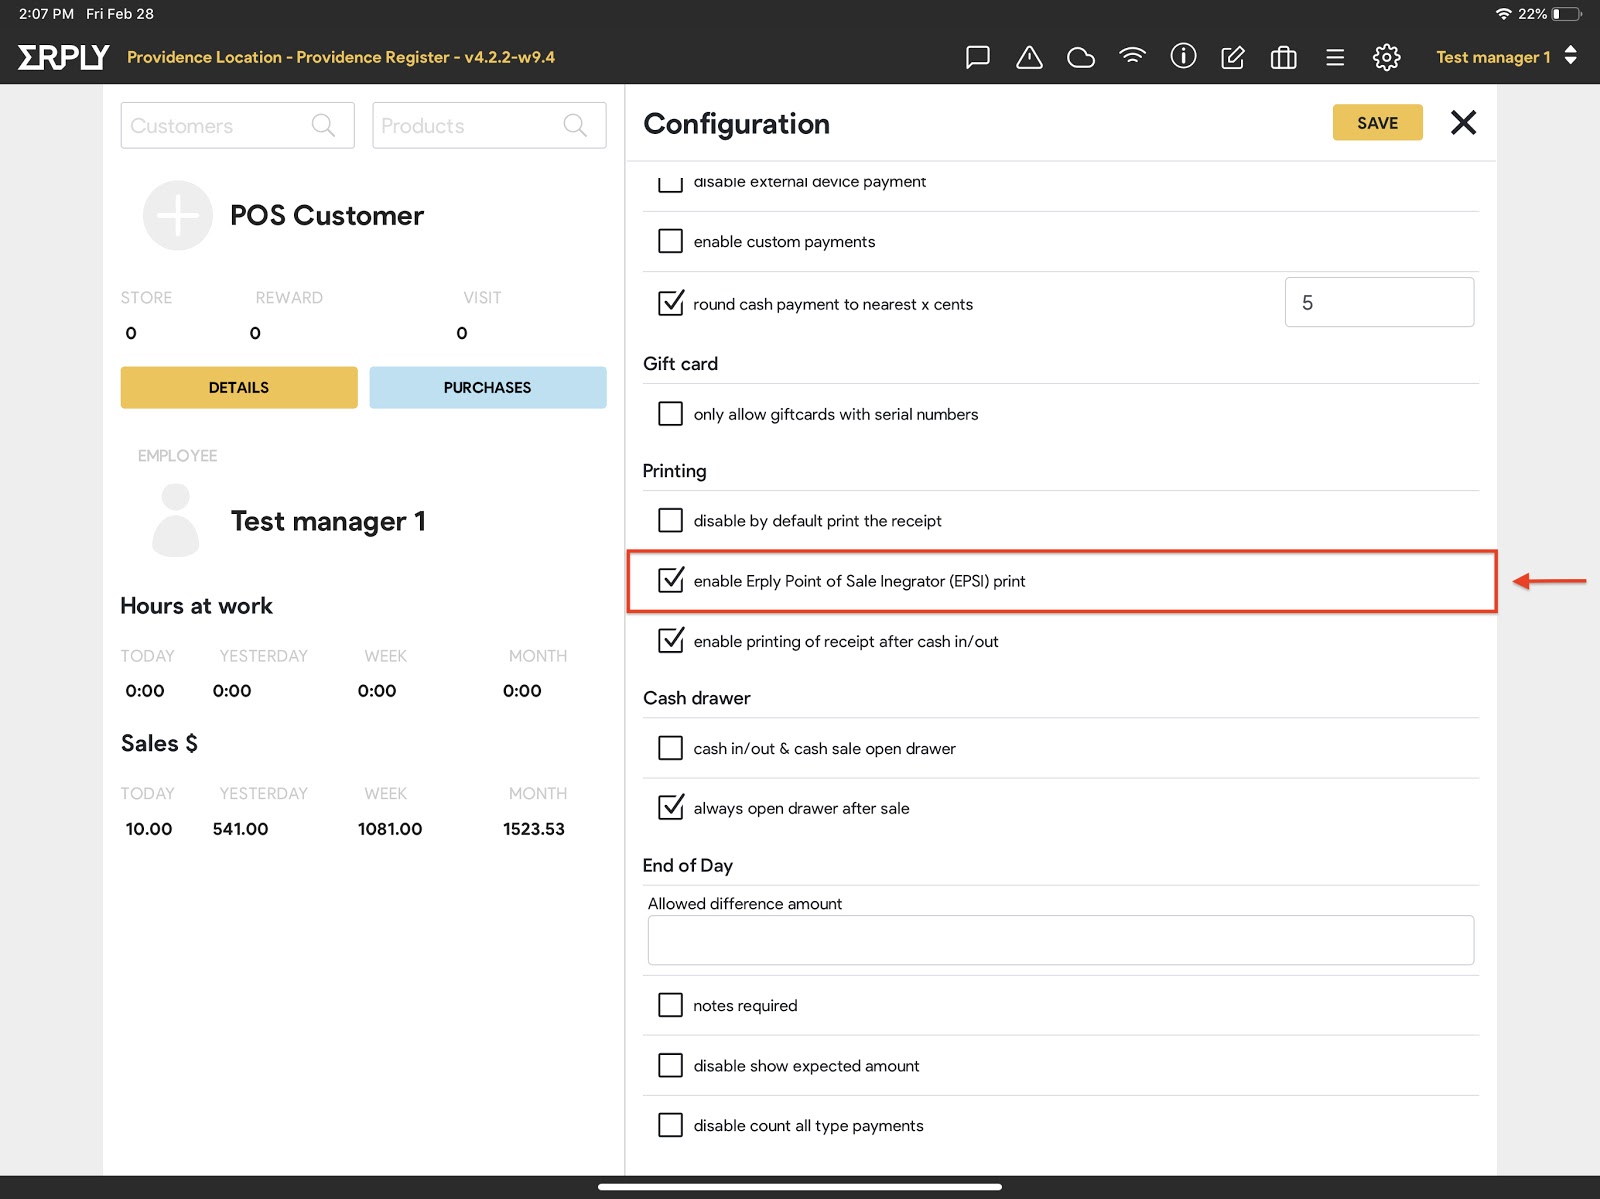1600x1199 pixels.
Task: Click the Hours at work heading
Action: [196, 606]
